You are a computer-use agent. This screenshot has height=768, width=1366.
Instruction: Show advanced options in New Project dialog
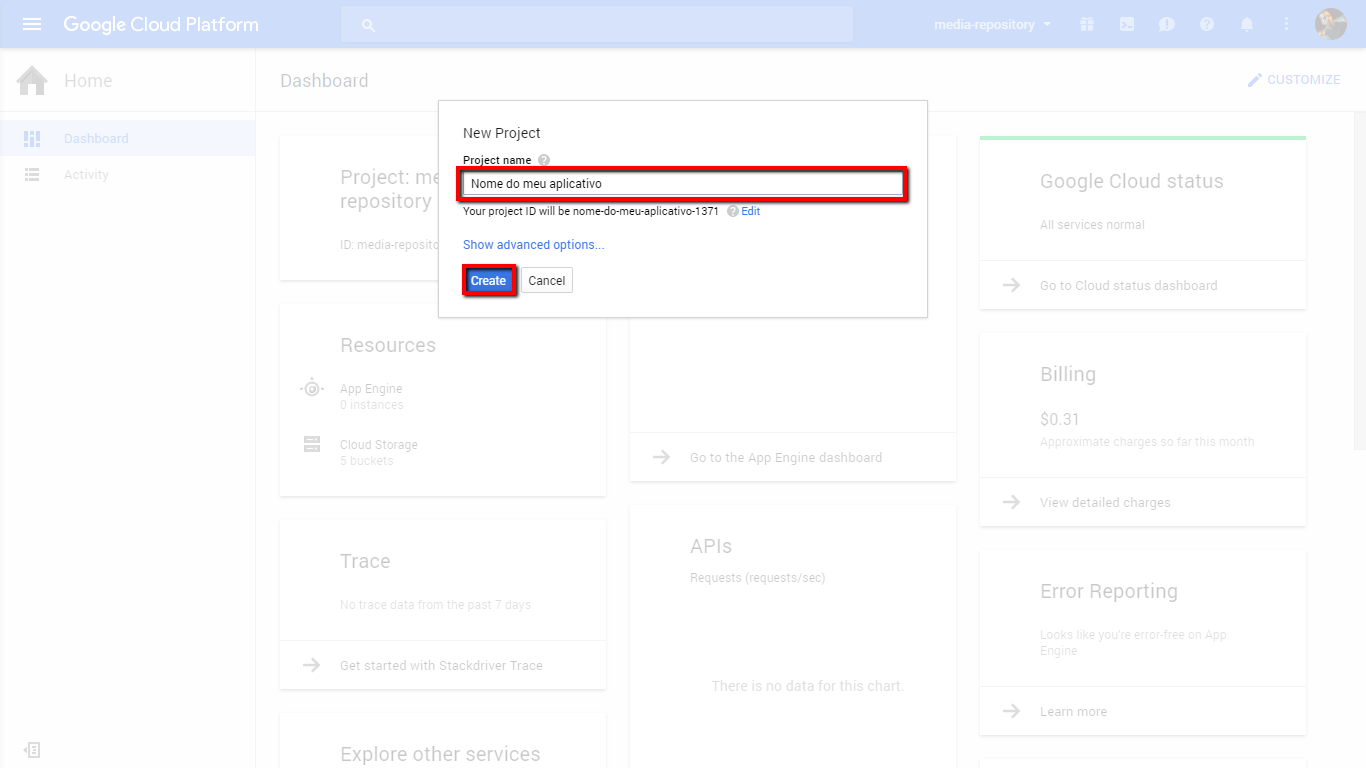click(533, 245)
